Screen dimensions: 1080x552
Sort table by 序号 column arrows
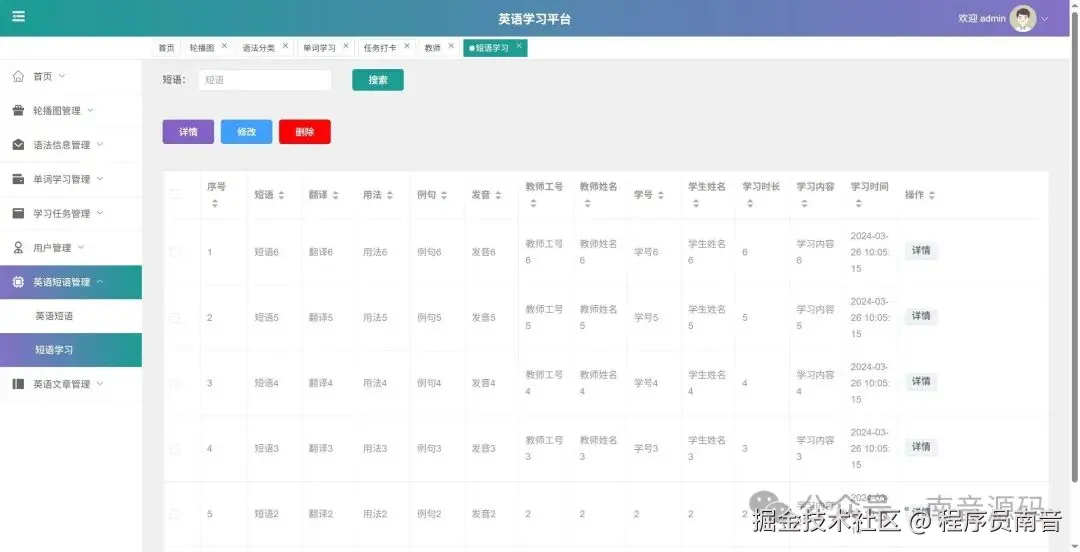point(215,204)
